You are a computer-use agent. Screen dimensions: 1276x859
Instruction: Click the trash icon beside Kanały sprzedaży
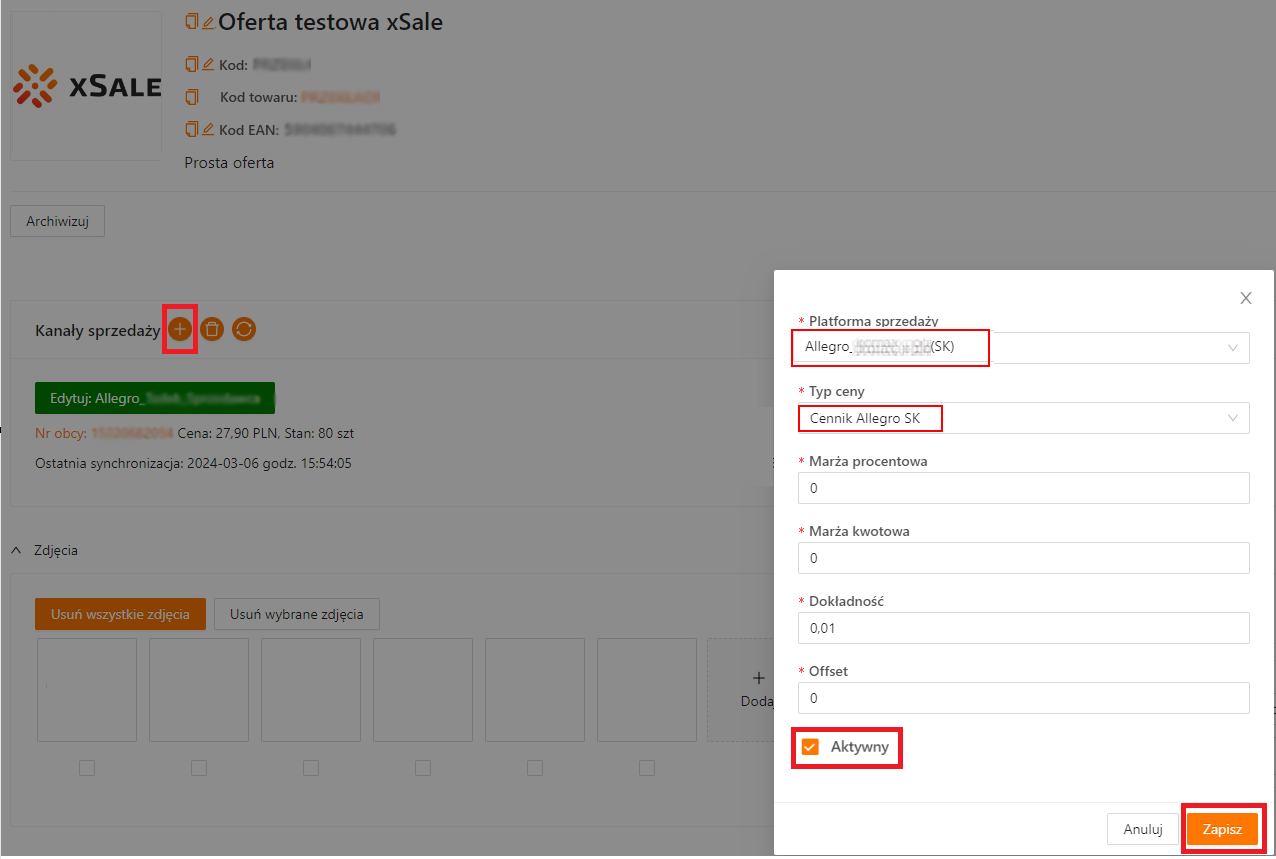pos(212,329)
